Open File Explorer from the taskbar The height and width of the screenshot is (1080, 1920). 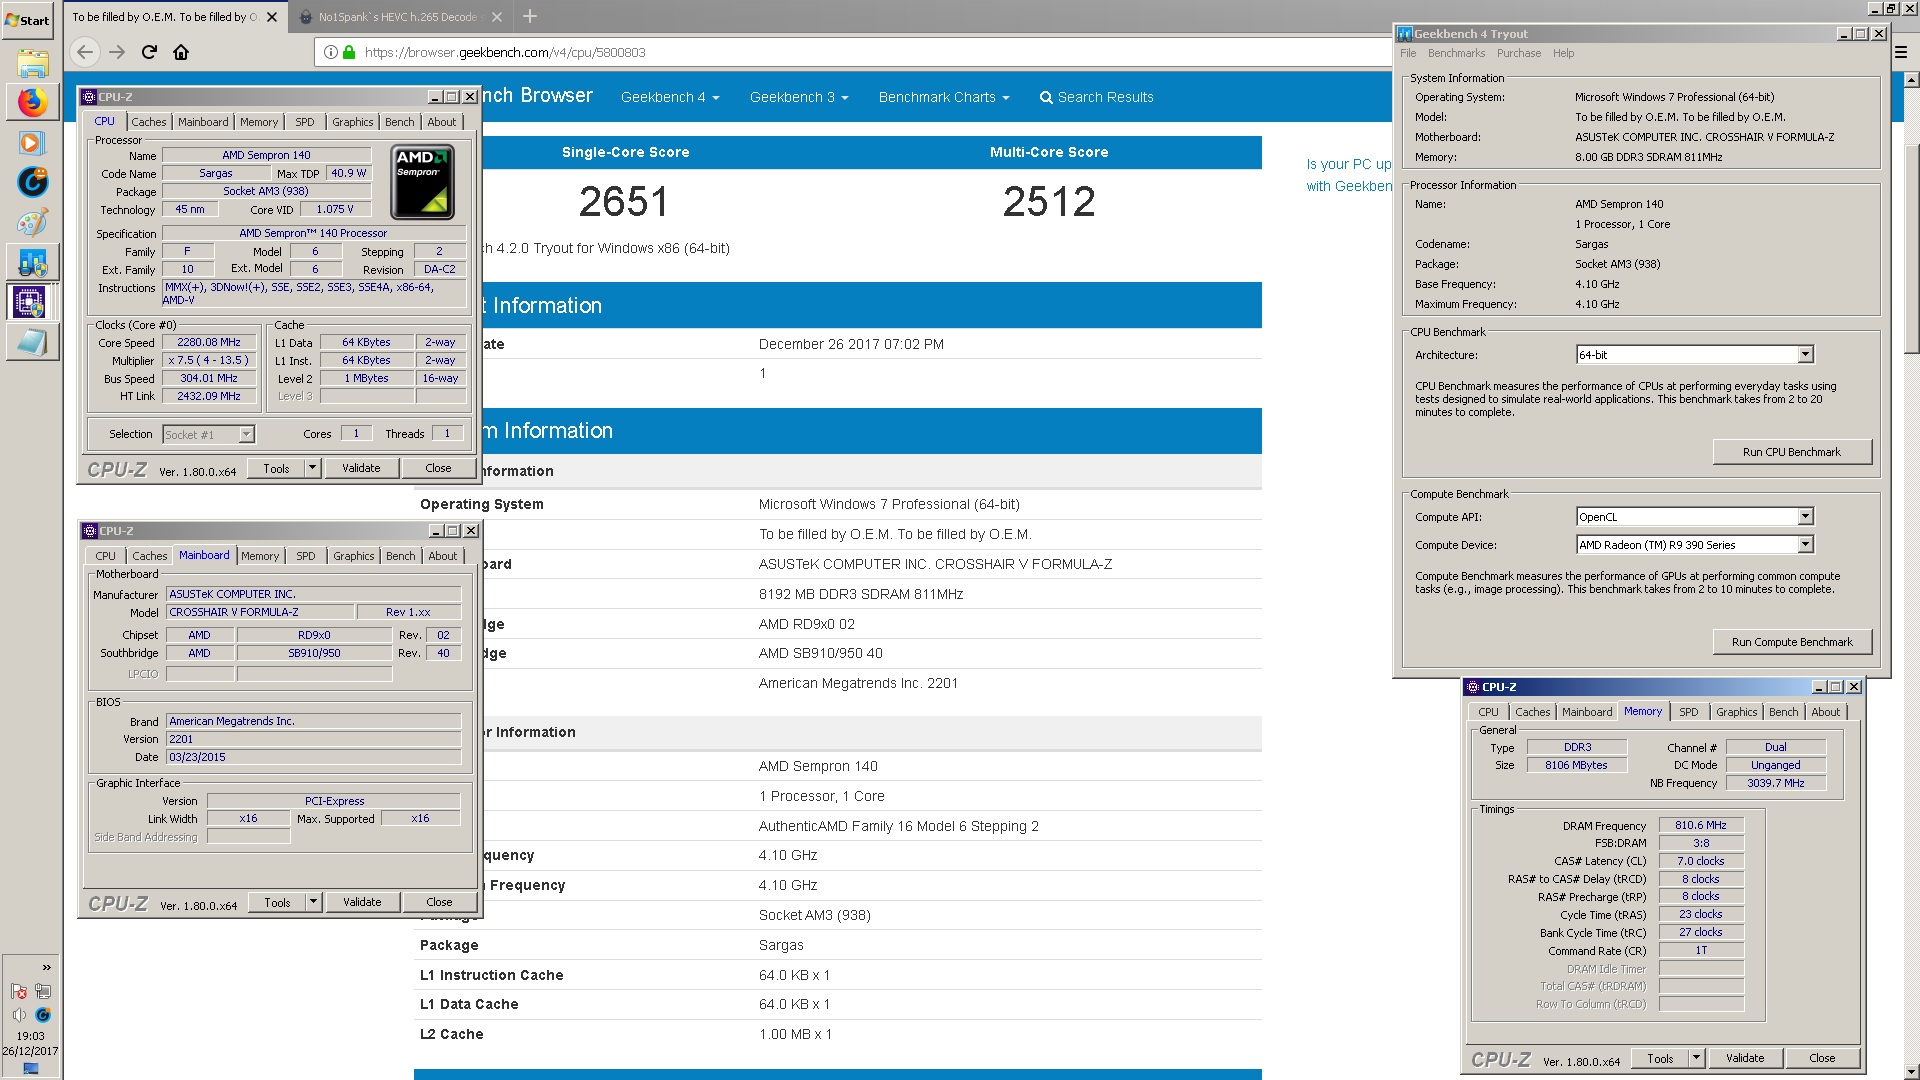coord(32,63)
